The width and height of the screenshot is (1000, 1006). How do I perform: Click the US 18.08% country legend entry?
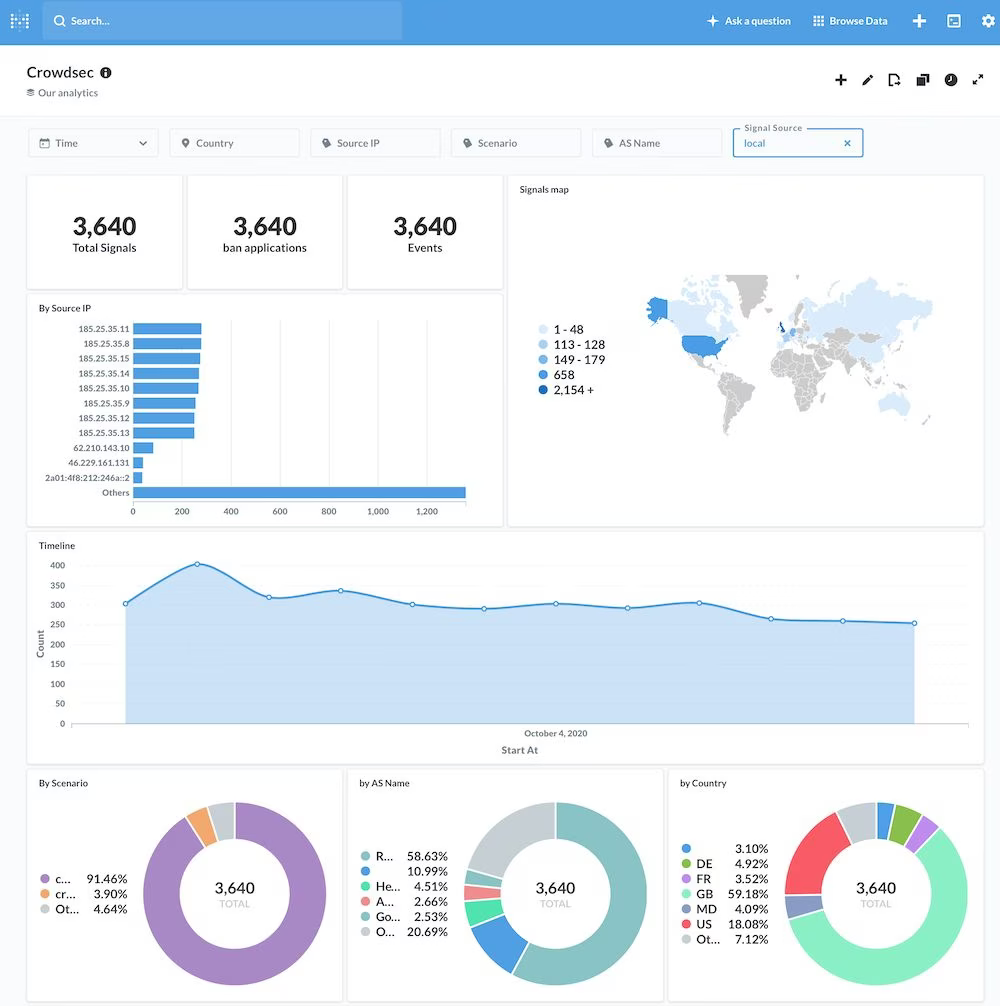725,924
